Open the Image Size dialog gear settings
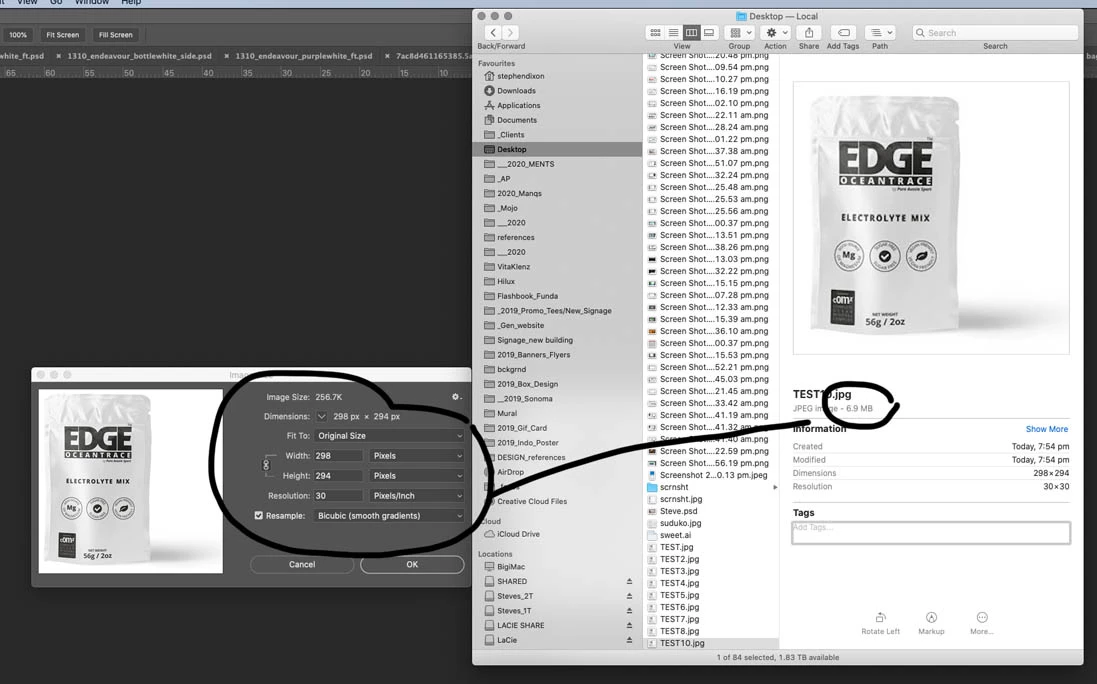The width and height of the screenshot is (1097, 684). pyautogui.click(x=456, y=397)
